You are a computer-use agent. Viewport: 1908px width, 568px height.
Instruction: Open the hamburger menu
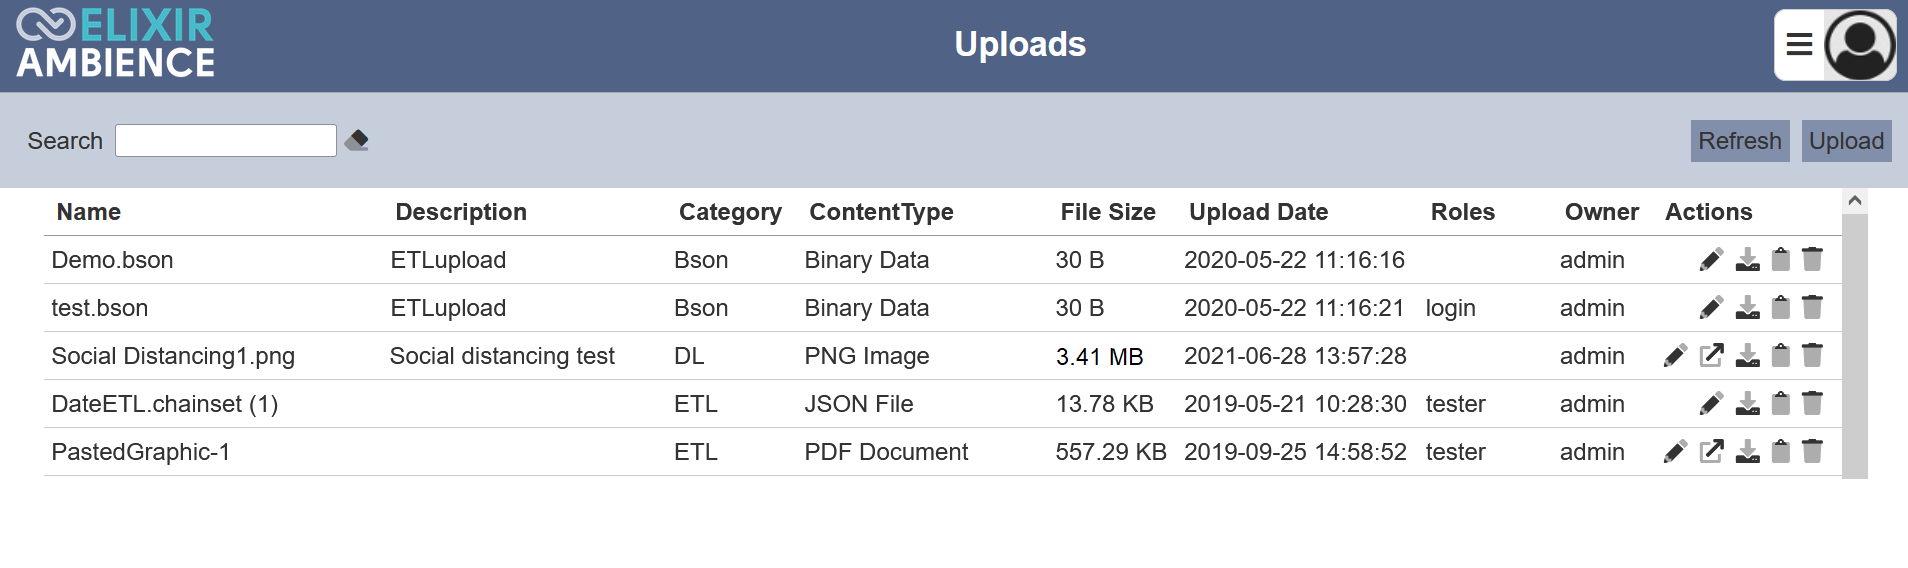coord(1799,45)
